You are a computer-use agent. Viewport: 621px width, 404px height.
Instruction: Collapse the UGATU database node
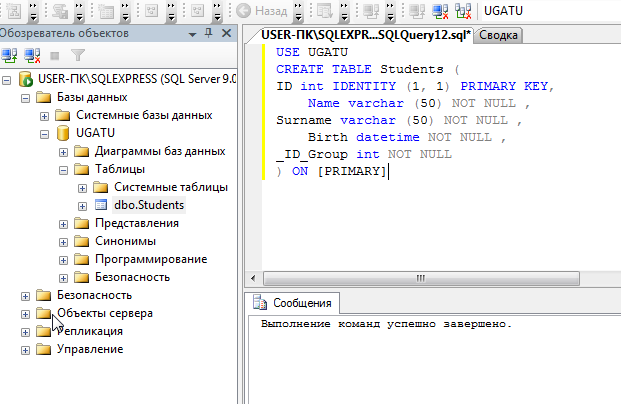[x=44, y=134]
